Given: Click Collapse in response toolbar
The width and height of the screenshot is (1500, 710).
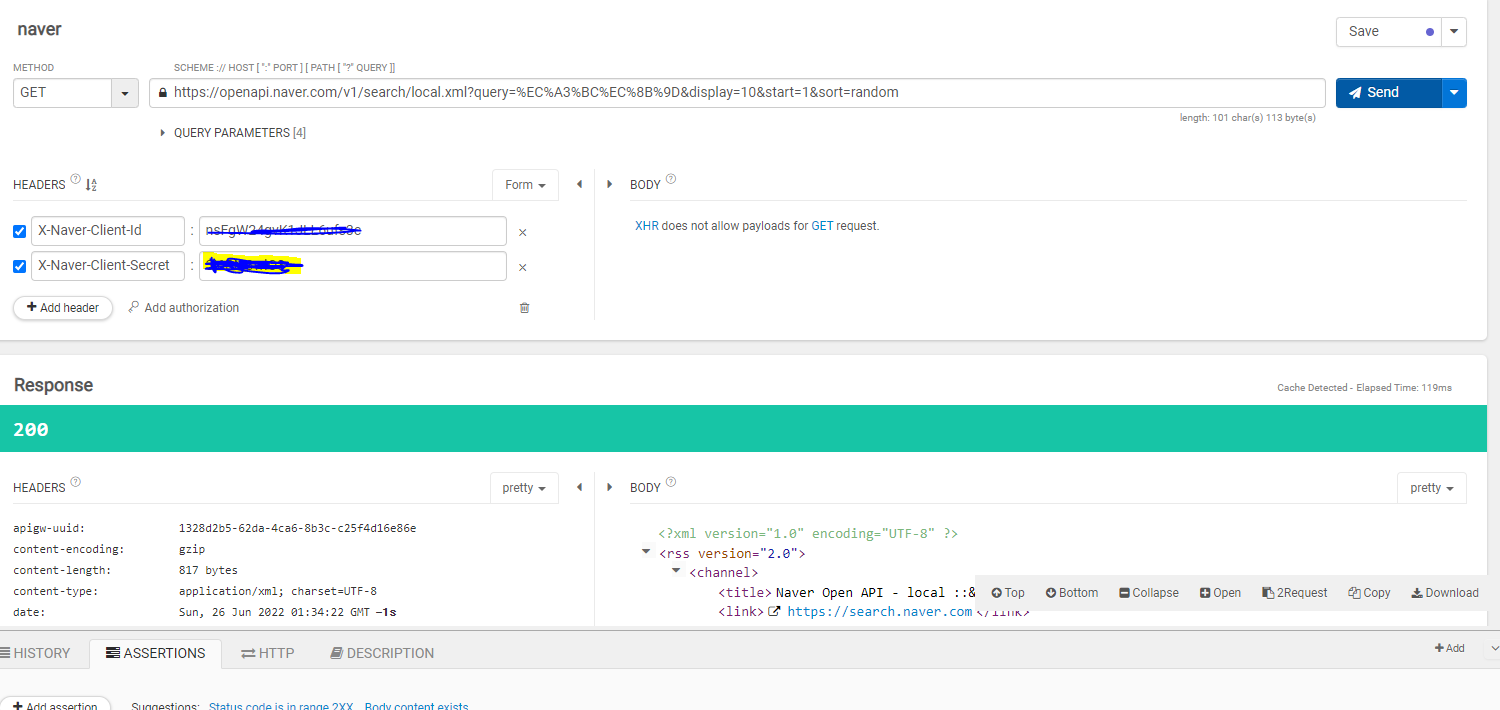Looking at the screenshot, I should point(1149,593).
